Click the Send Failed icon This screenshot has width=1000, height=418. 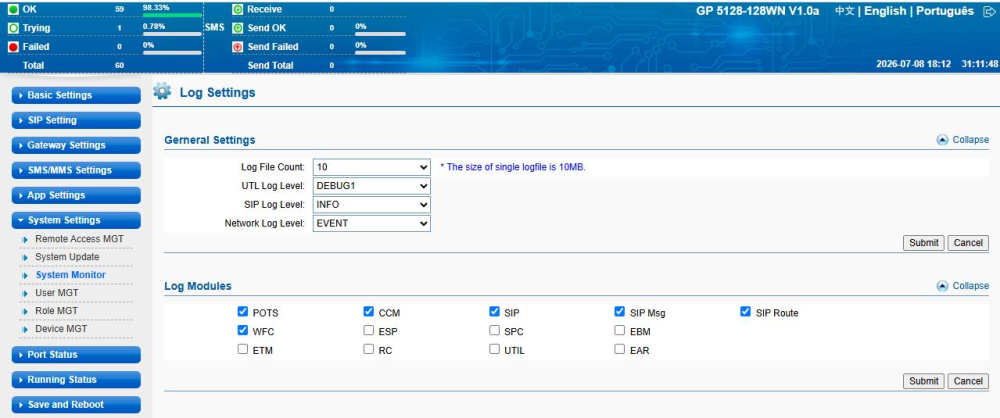[237, 47]
